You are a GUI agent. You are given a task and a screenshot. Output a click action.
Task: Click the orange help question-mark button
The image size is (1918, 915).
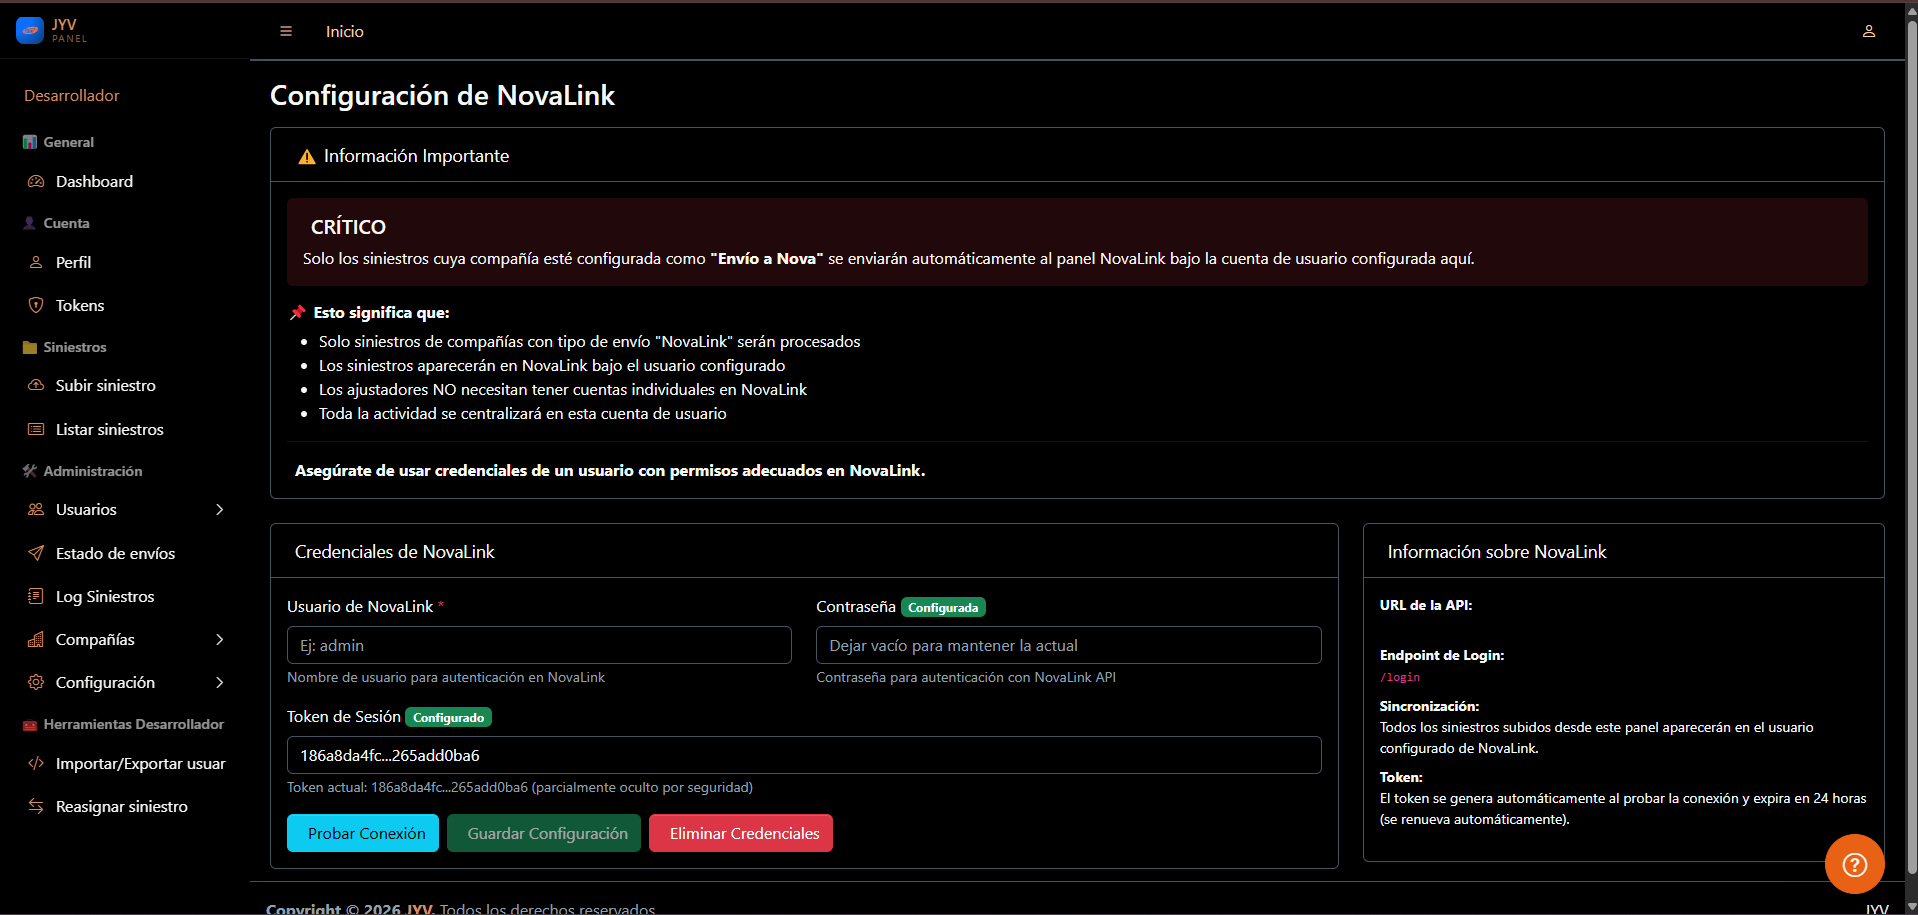point(1854,864)
